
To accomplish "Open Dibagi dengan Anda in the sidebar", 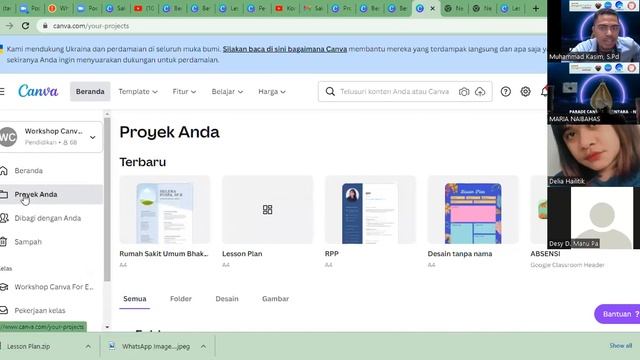I will pos(48,218).
